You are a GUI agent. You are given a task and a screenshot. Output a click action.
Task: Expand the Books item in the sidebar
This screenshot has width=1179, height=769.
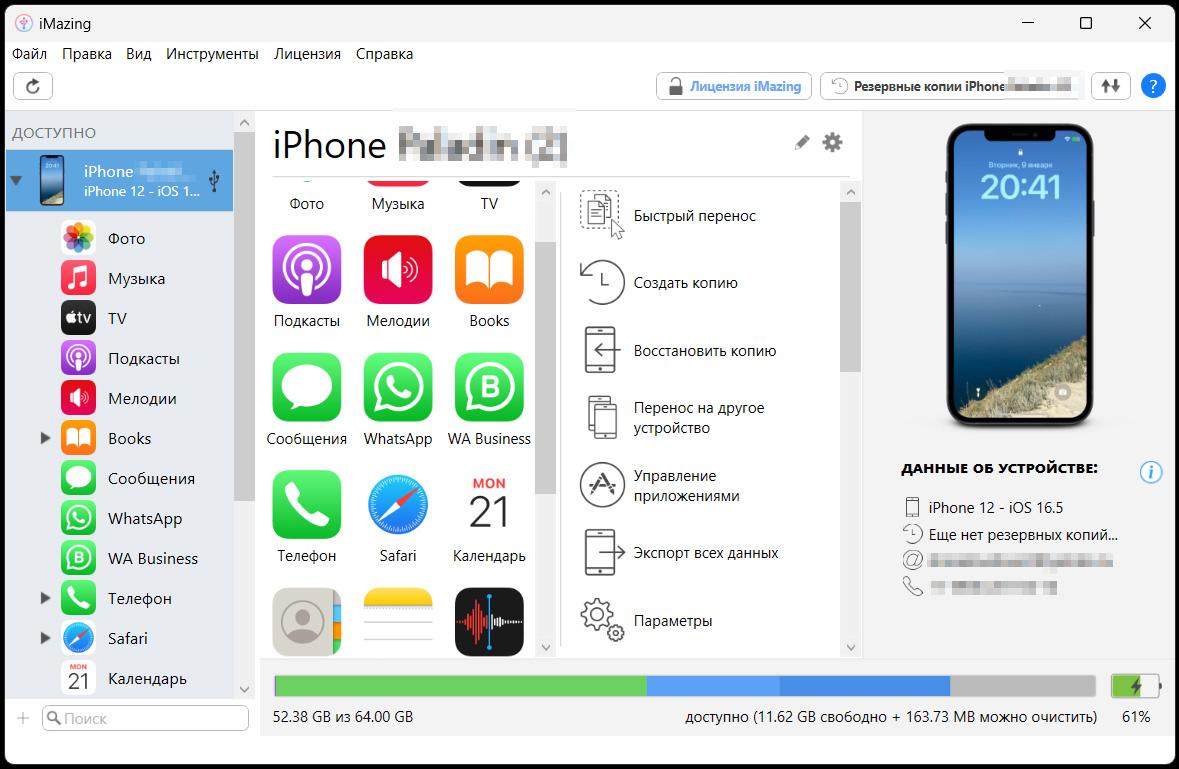(x=45, y=438)
